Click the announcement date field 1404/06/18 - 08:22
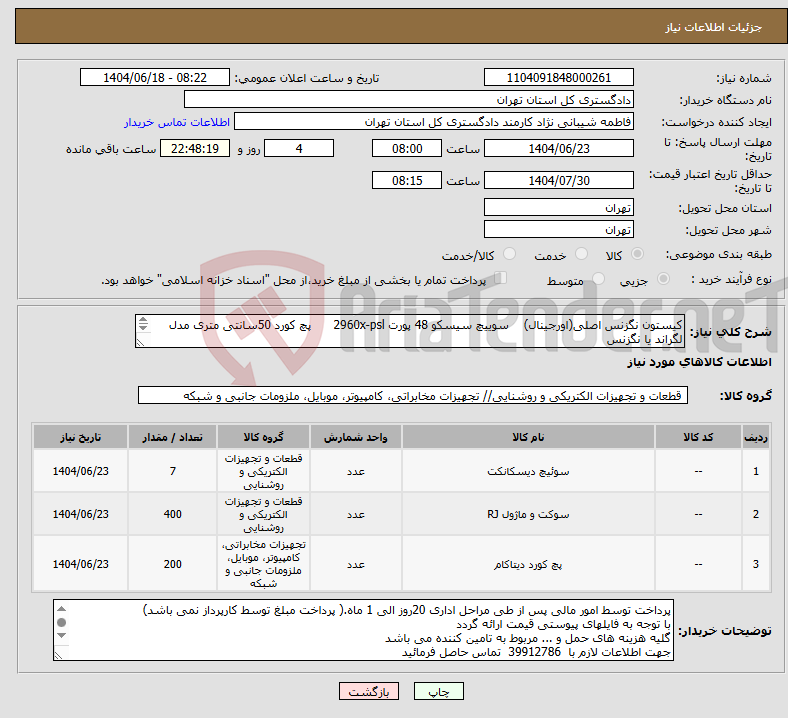Viewport: 788px width, 718px height. pos(155,77)
